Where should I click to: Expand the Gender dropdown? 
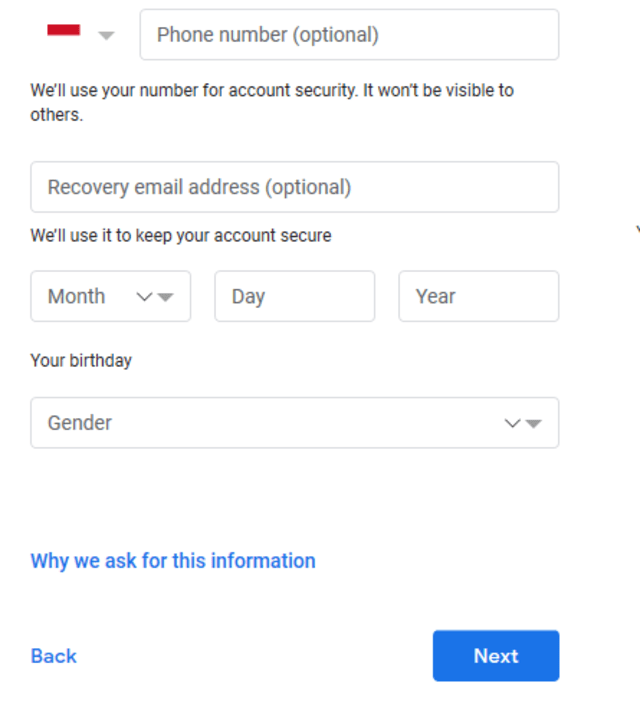click(x=294, y=423)
